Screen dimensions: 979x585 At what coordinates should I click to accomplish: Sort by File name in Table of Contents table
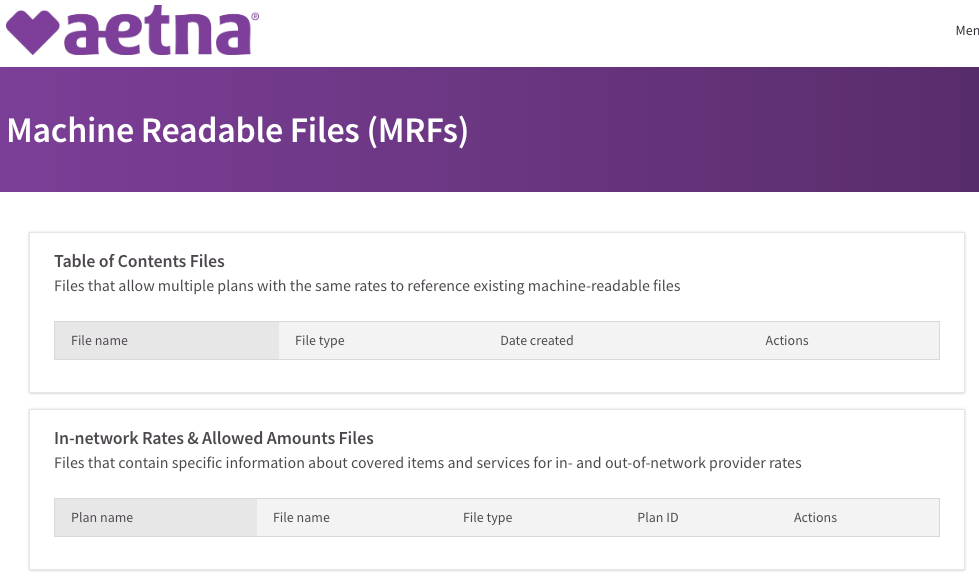tap(99, 341)
